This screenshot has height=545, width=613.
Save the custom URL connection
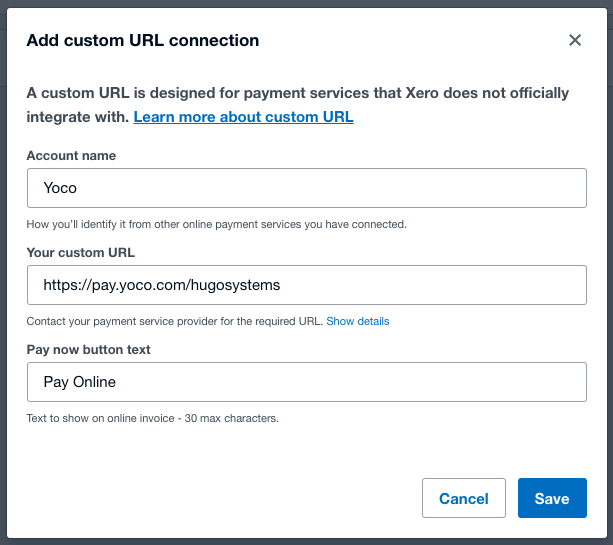point(552,498)
